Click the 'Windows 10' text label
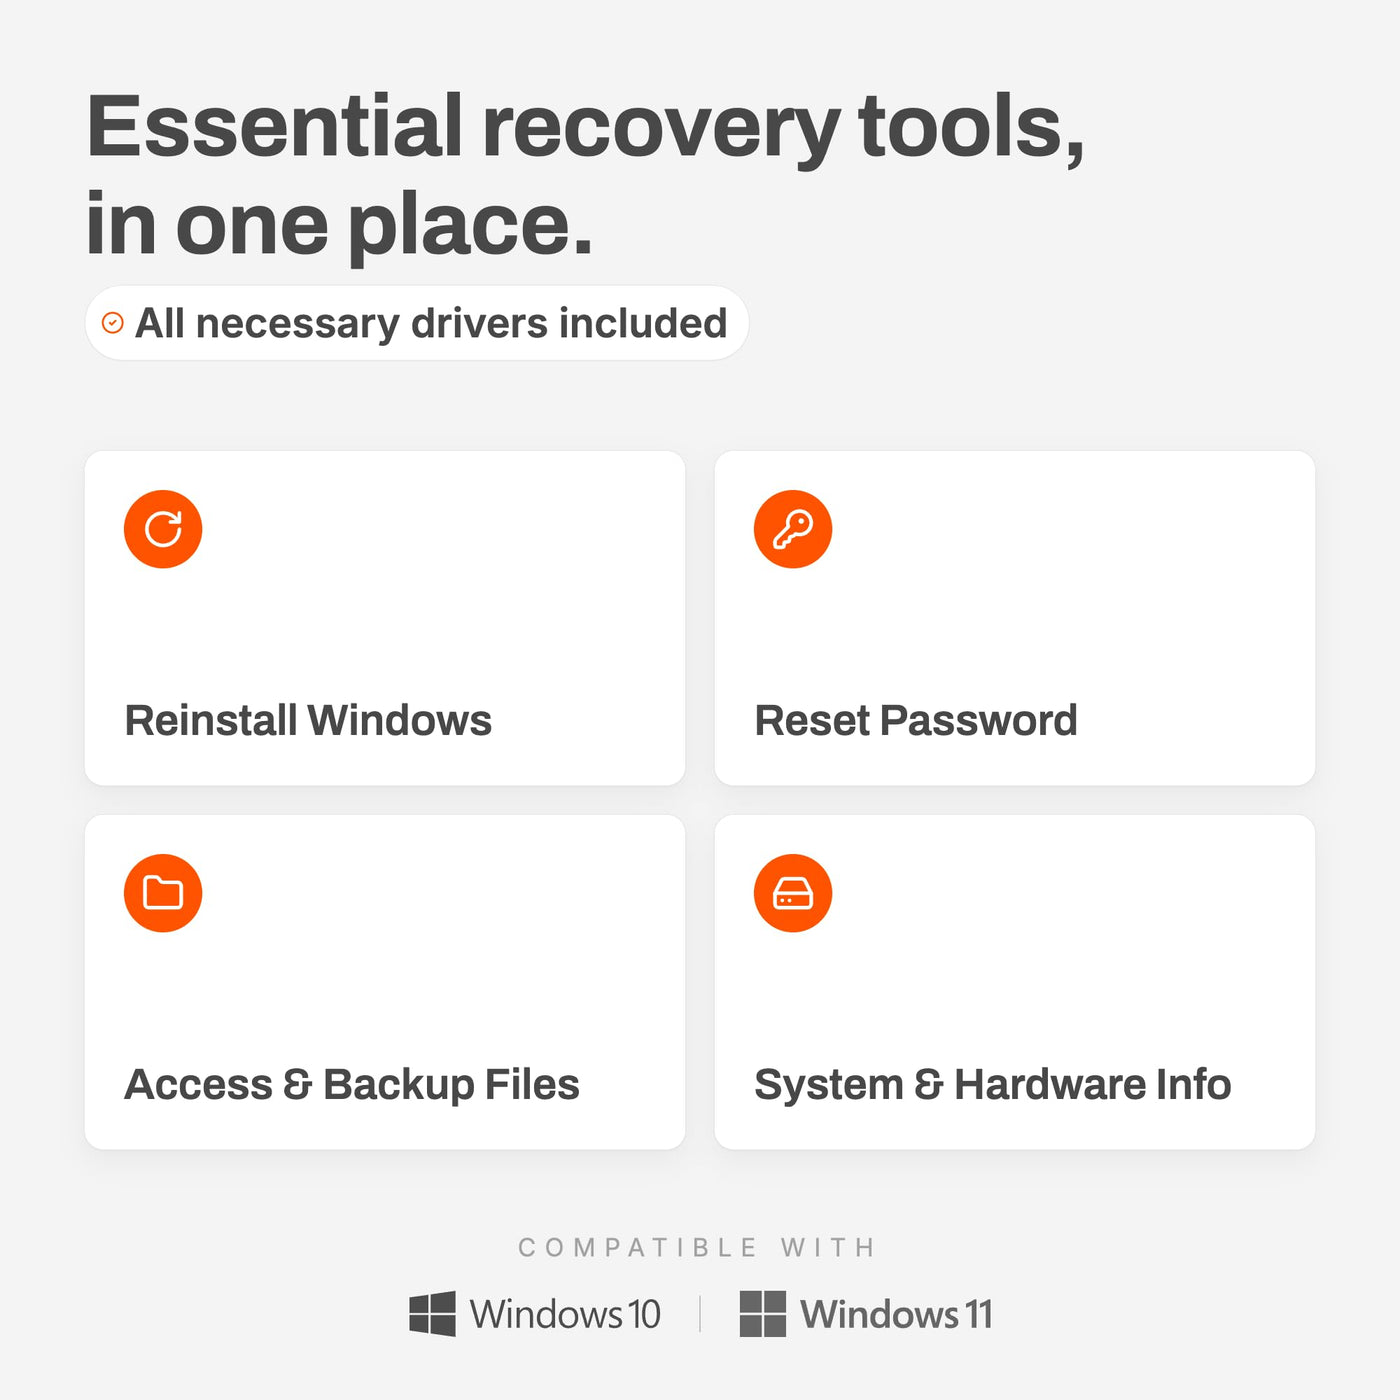 [565, 1314]
